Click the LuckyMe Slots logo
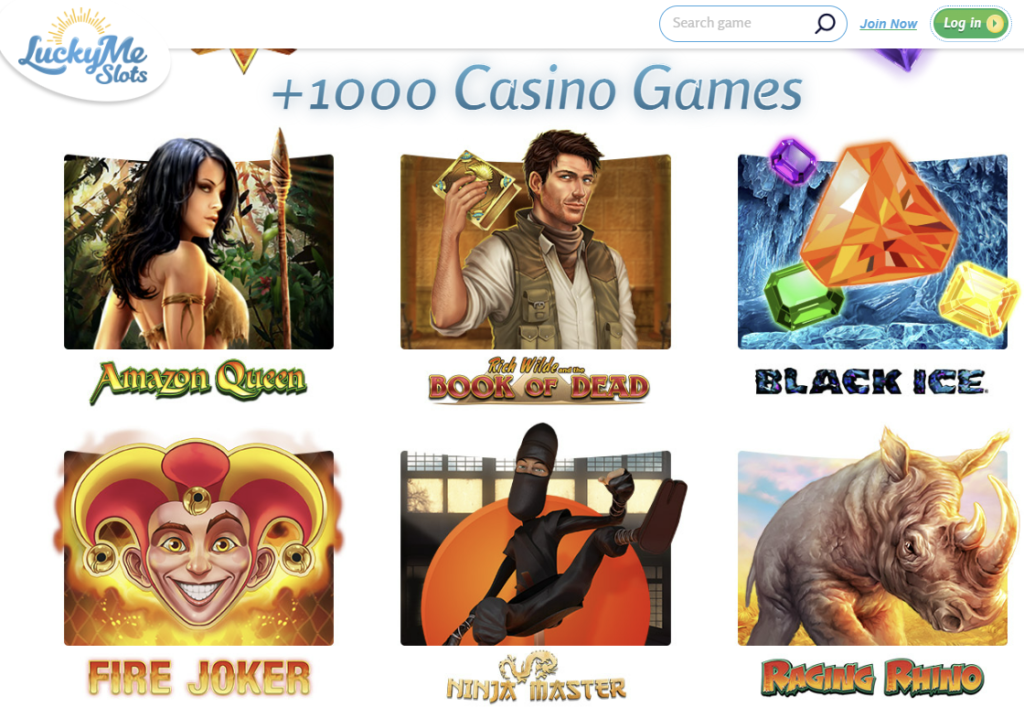The height and width of the screenshot is (718, 1024). [84, 51]
